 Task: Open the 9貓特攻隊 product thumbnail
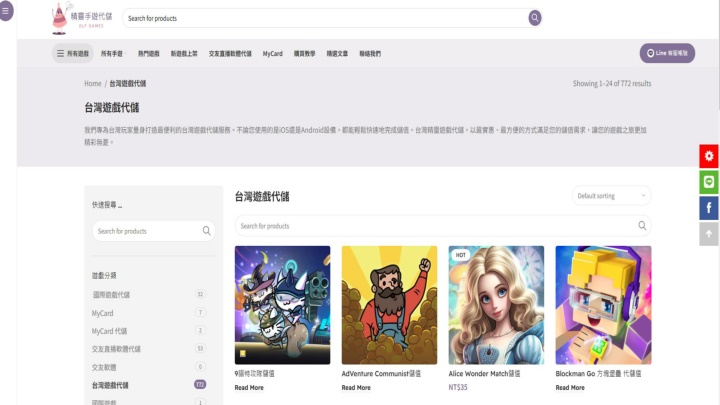pyautogui.click(x=282, y=305)
